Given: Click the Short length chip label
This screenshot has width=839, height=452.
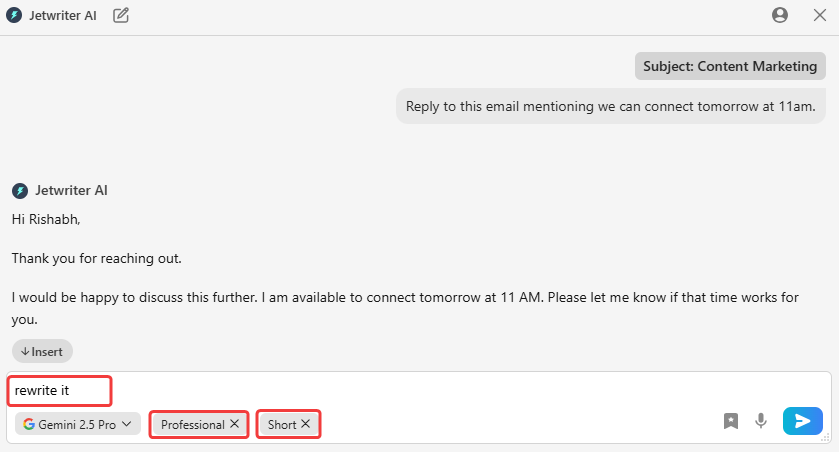Looking at the screenshot, I should (x=281, y=424).
